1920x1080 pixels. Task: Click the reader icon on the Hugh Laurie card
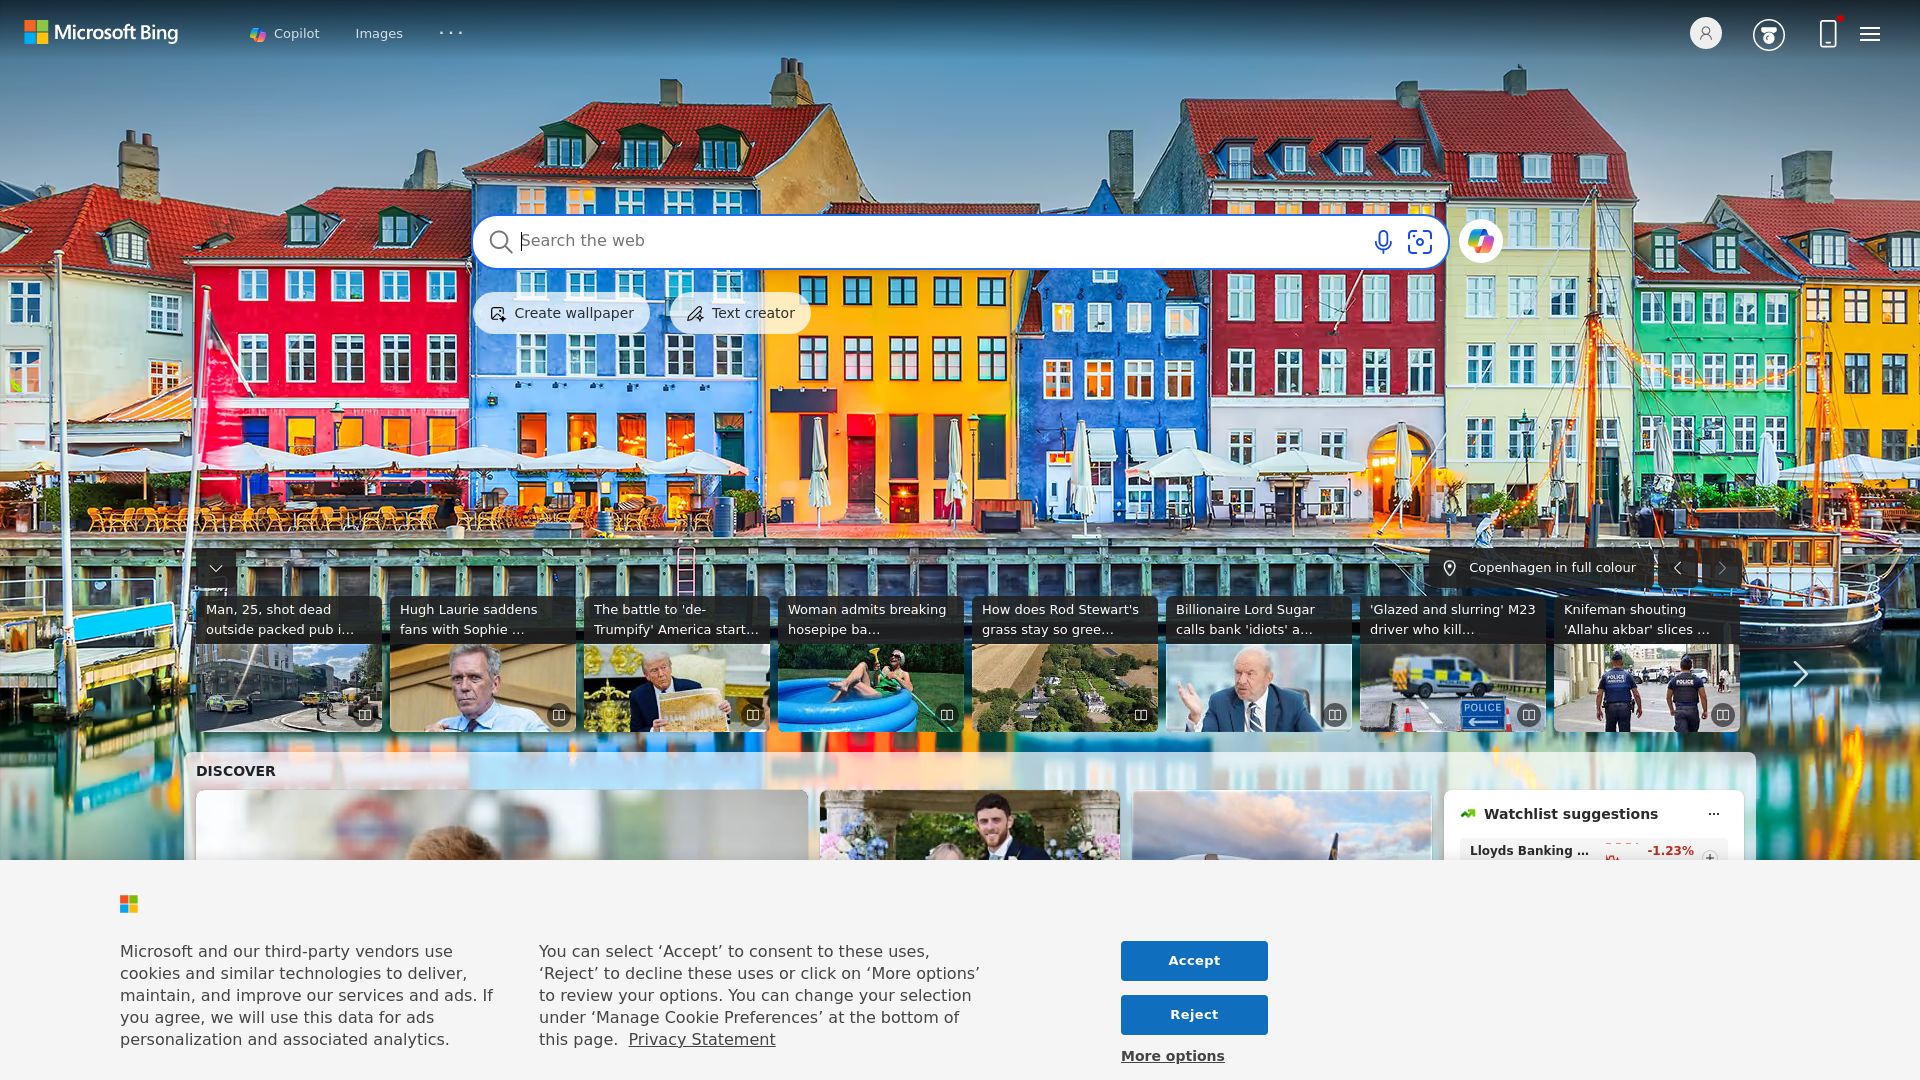tap(559, 715)
